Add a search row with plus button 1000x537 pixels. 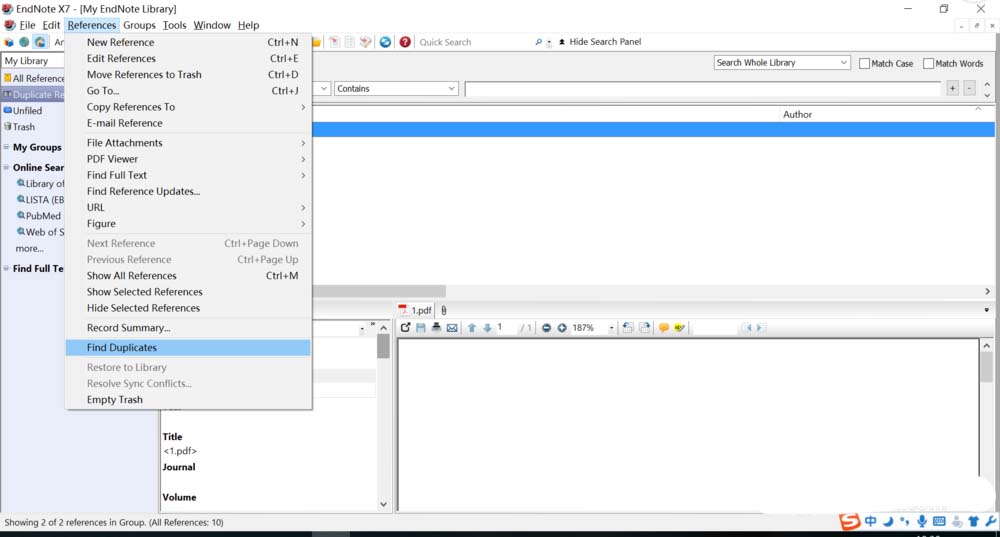tap(952, 89)
